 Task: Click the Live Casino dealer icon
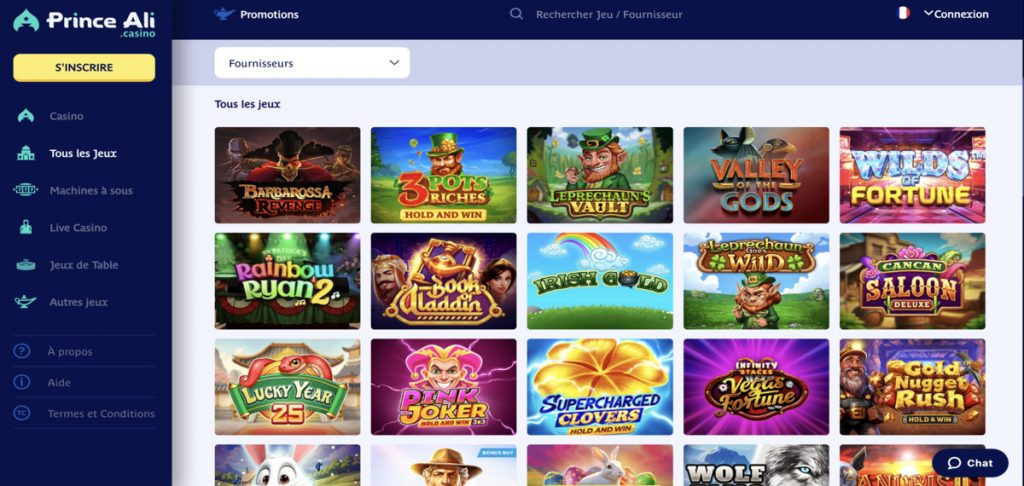[25, 227]
